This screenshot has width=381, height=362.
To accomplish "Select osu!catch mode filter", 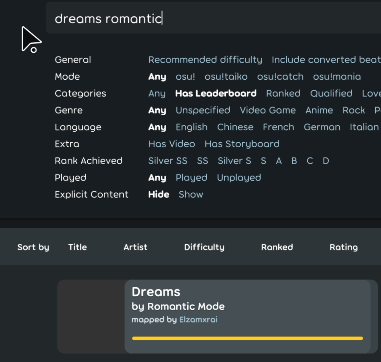I will point(280,77).
